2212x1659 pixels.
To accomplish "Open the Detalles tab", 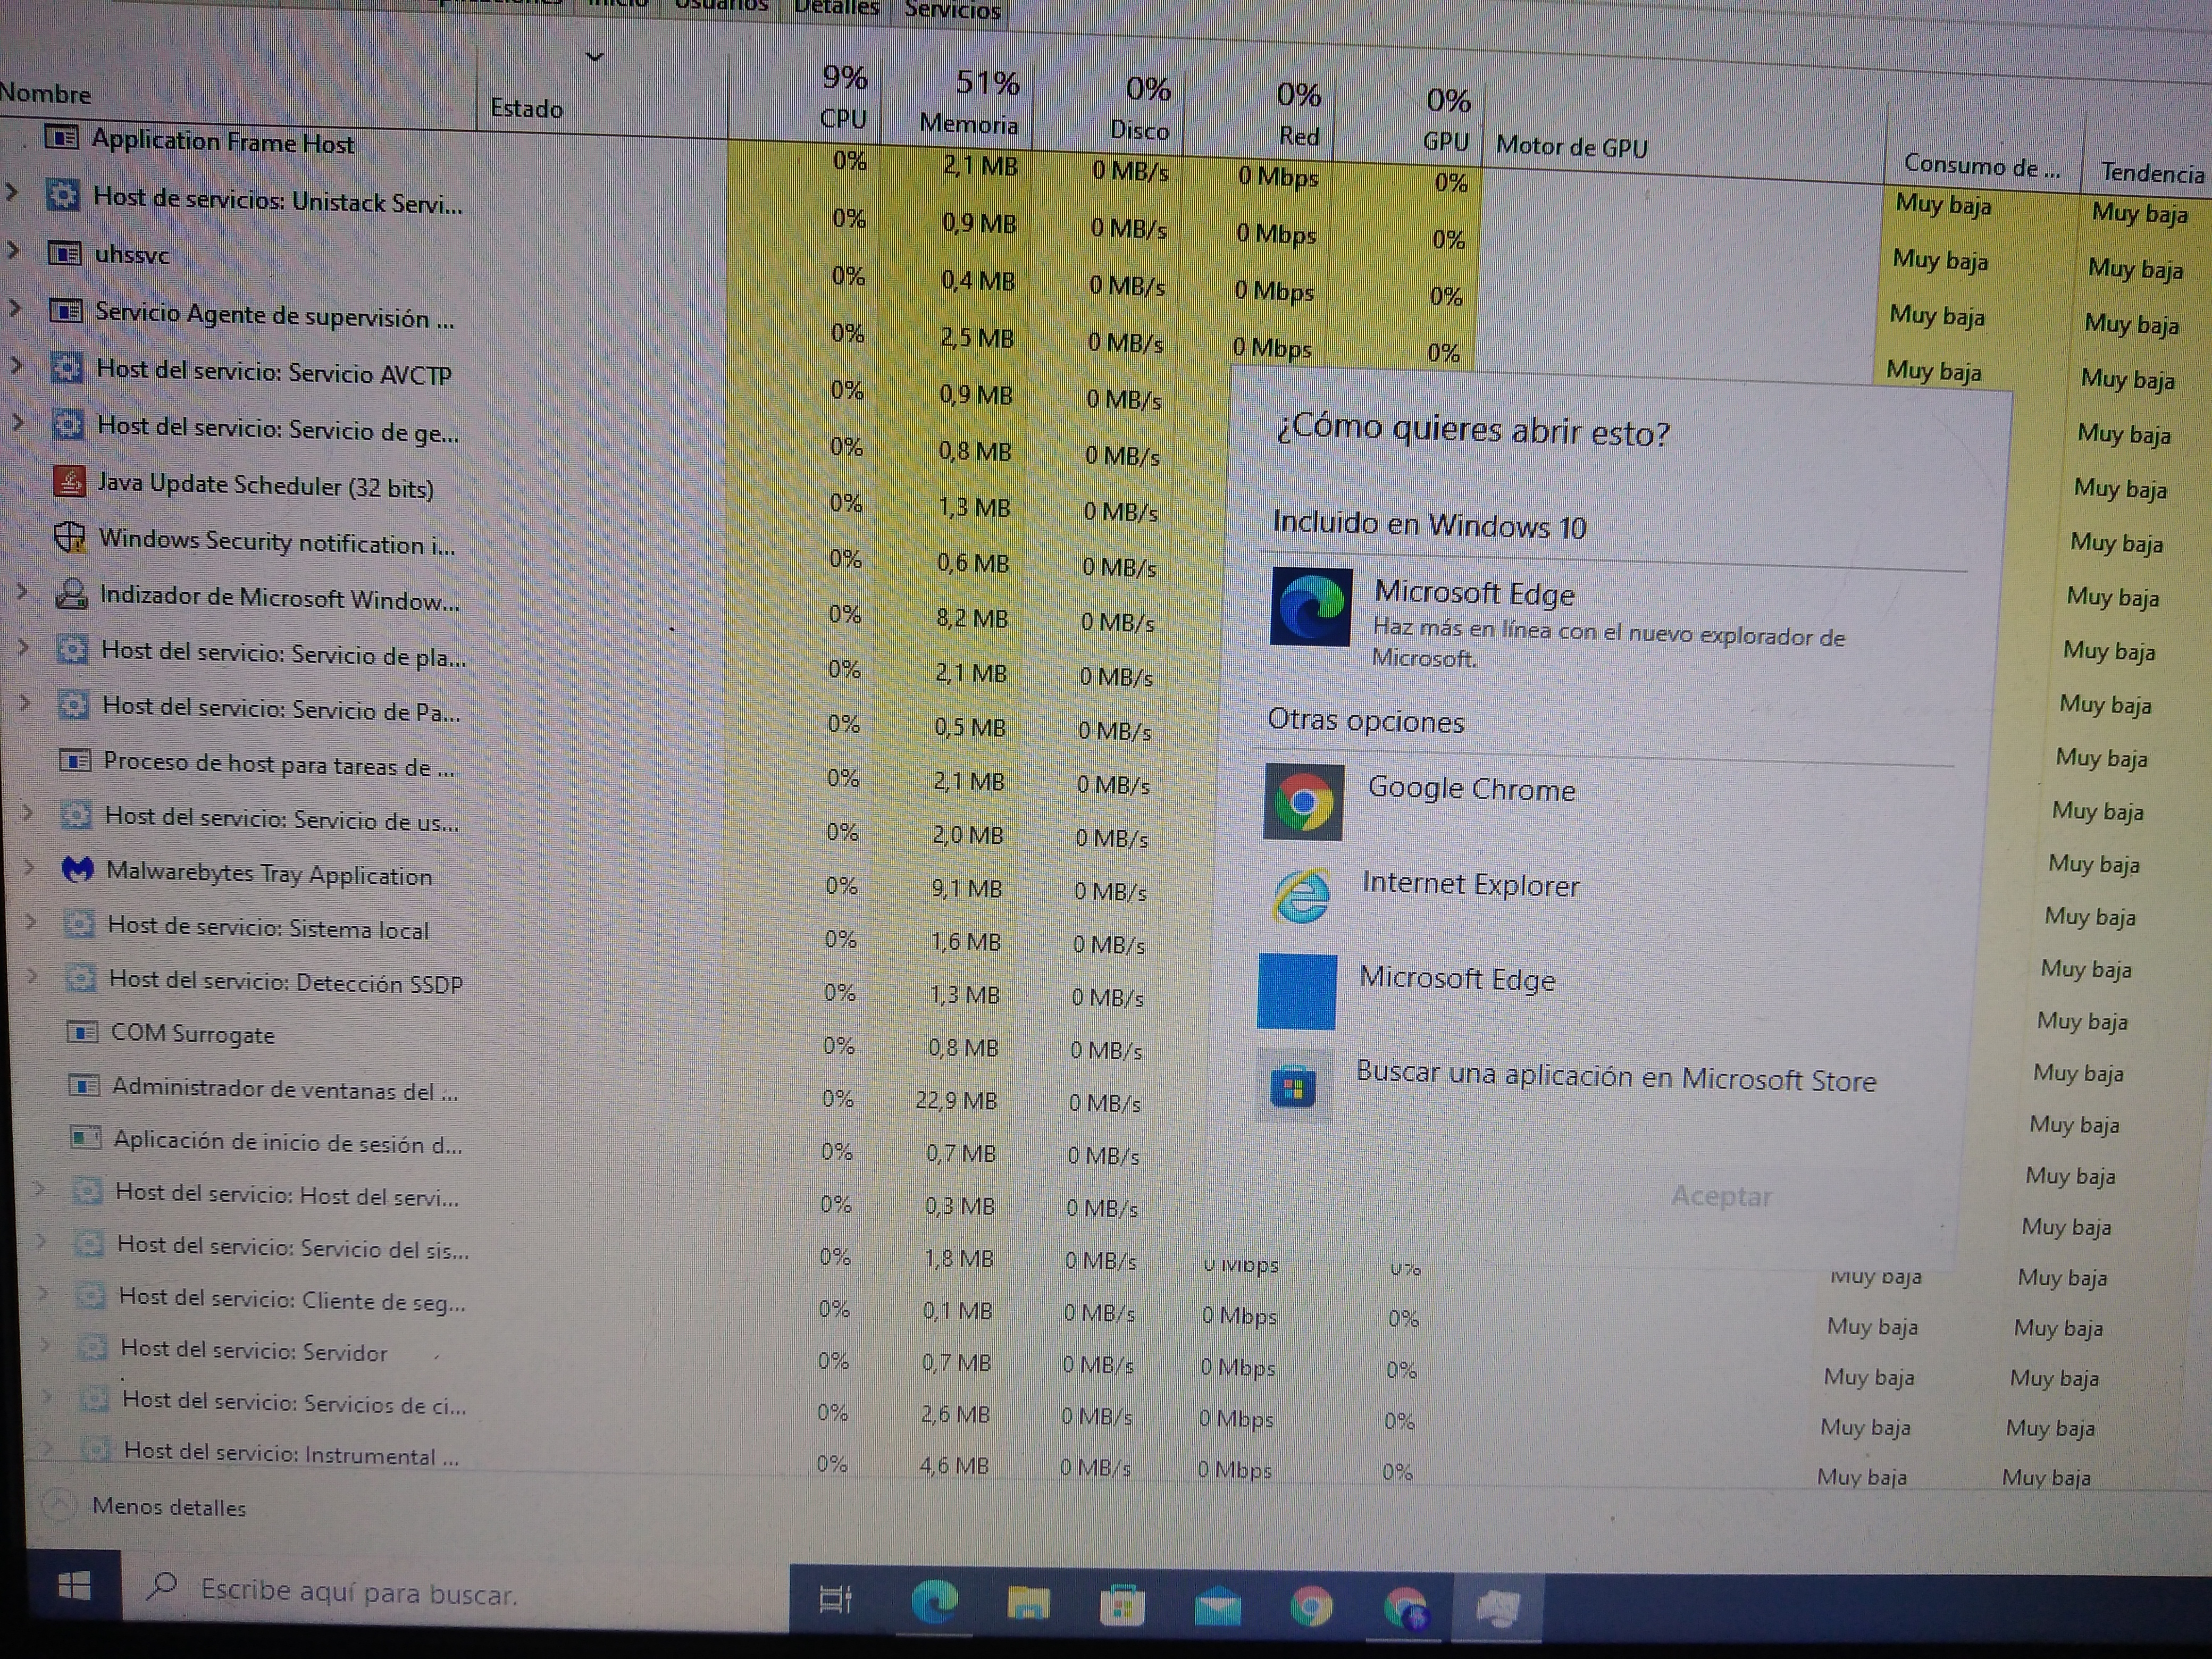I will [x=836, y=9].
